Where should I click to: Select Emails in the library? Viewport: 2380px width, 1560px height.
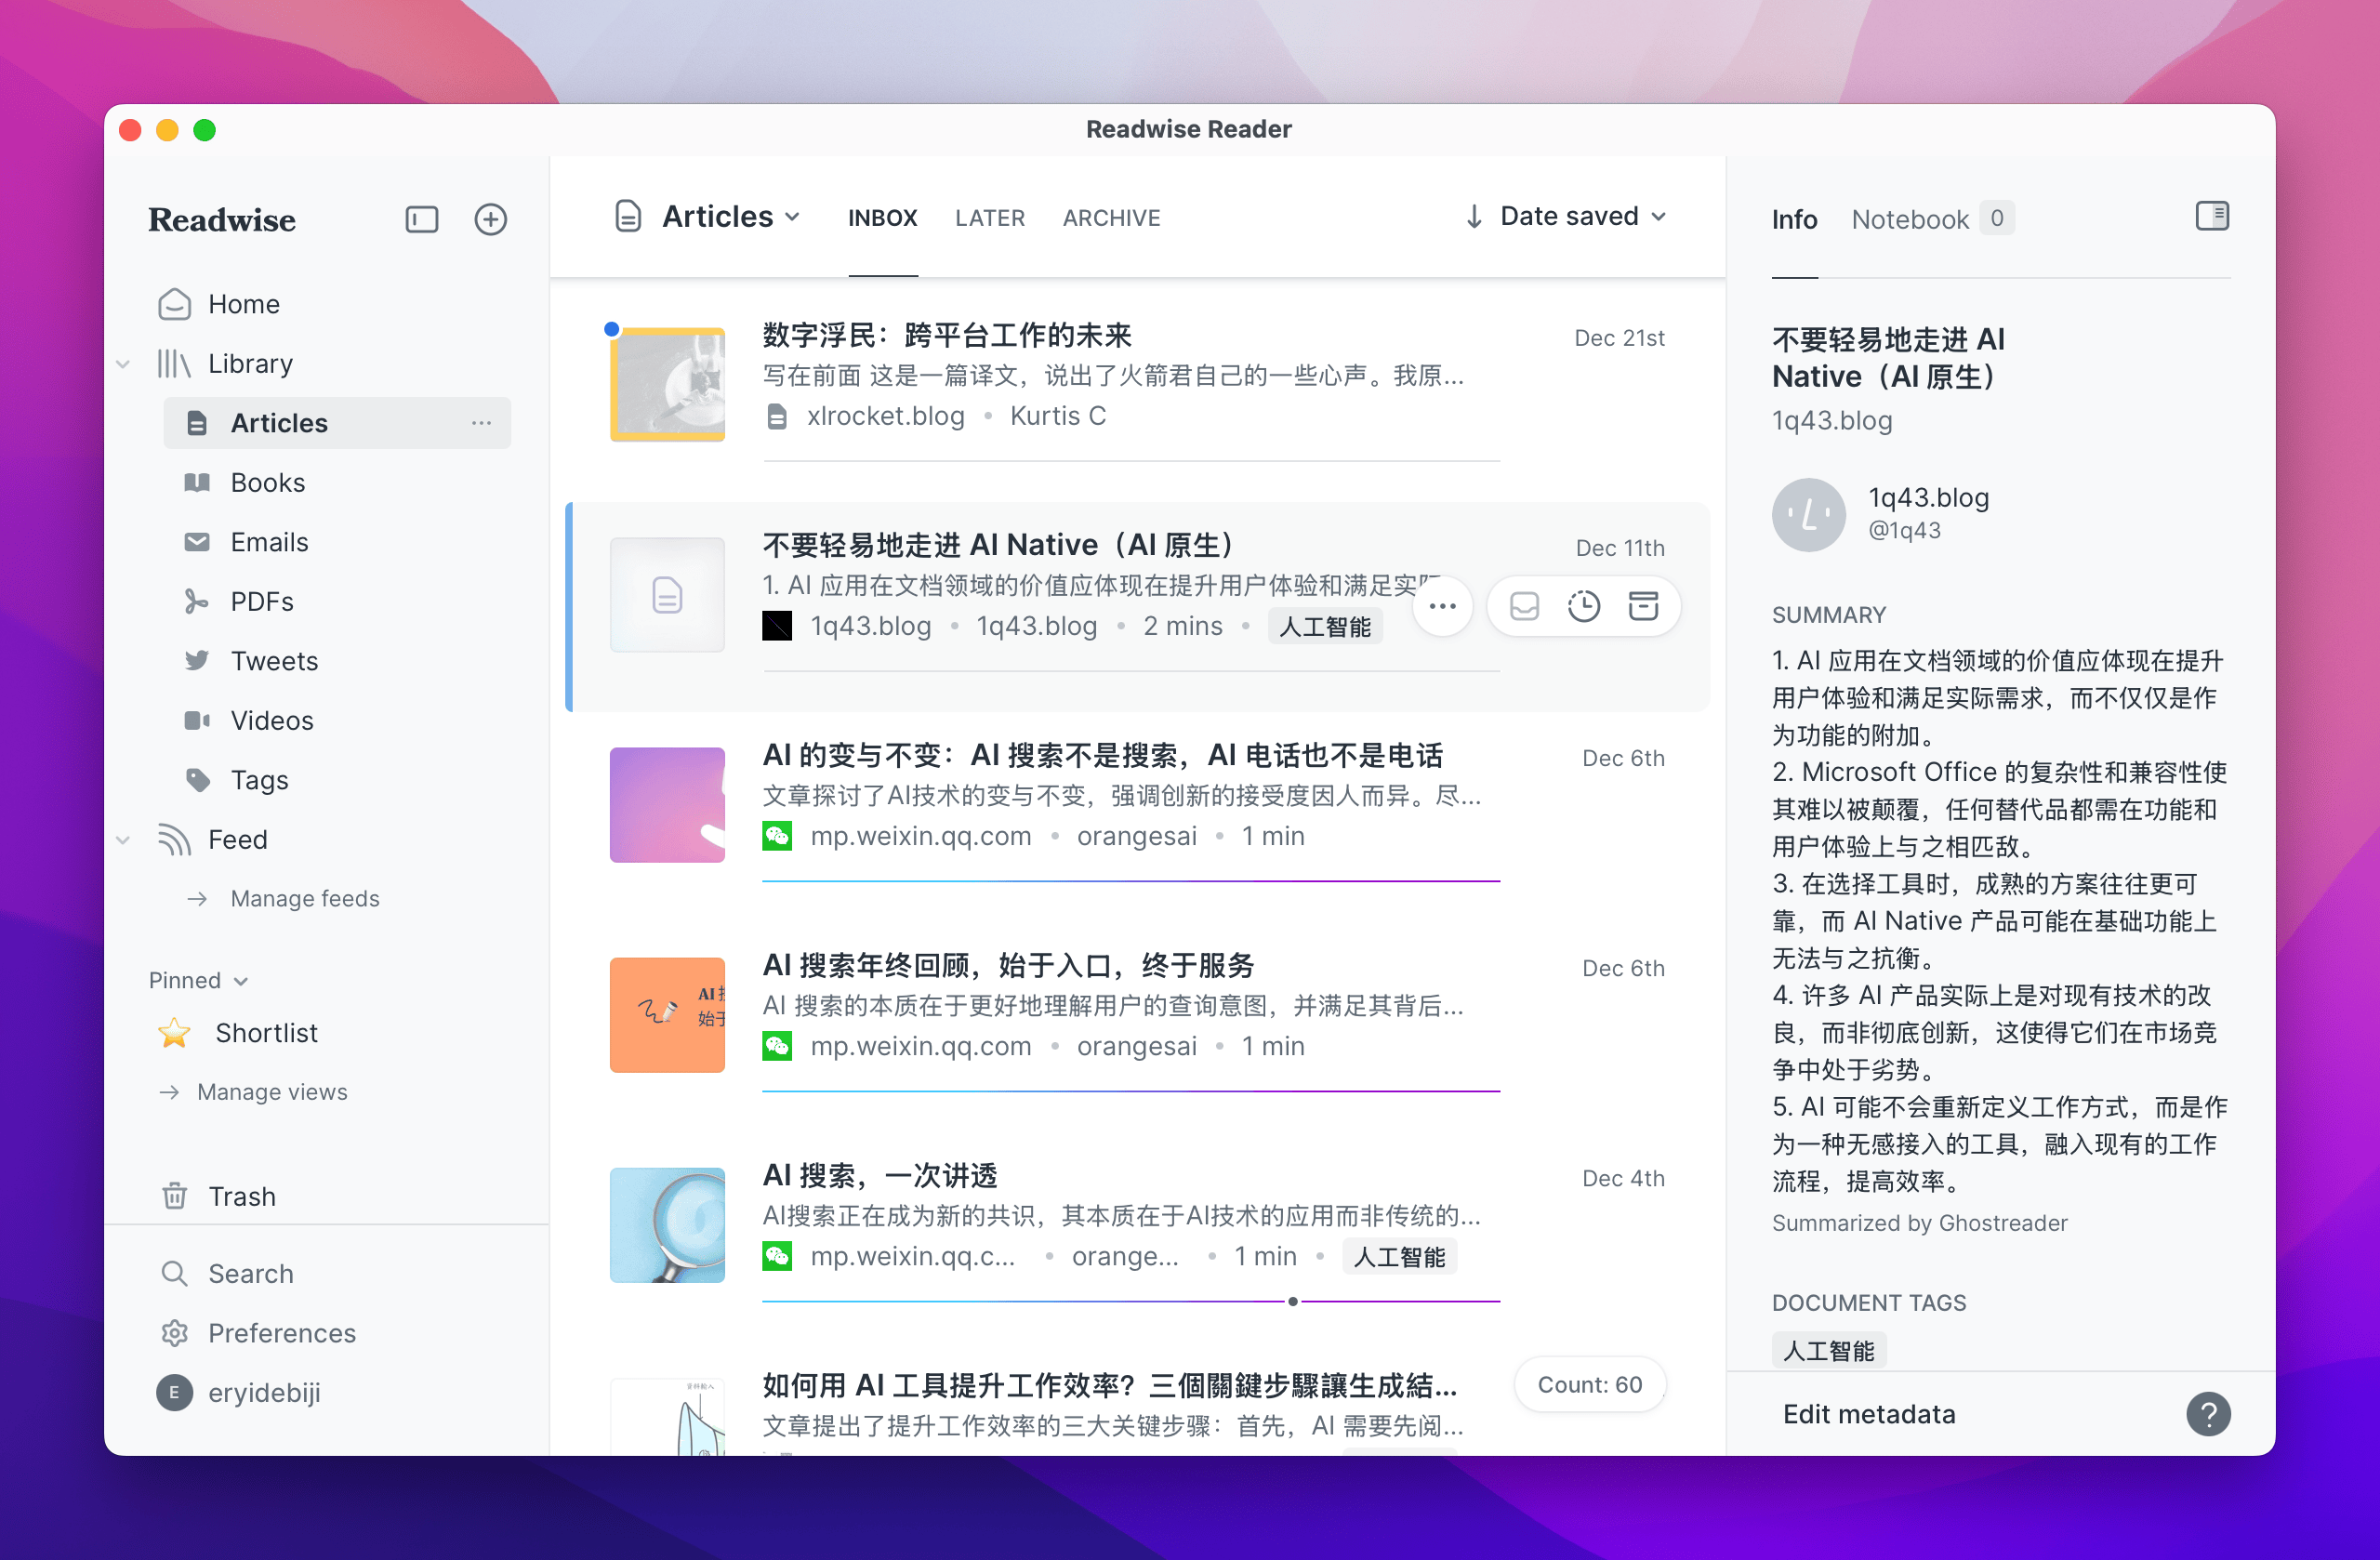click(269, 542)
